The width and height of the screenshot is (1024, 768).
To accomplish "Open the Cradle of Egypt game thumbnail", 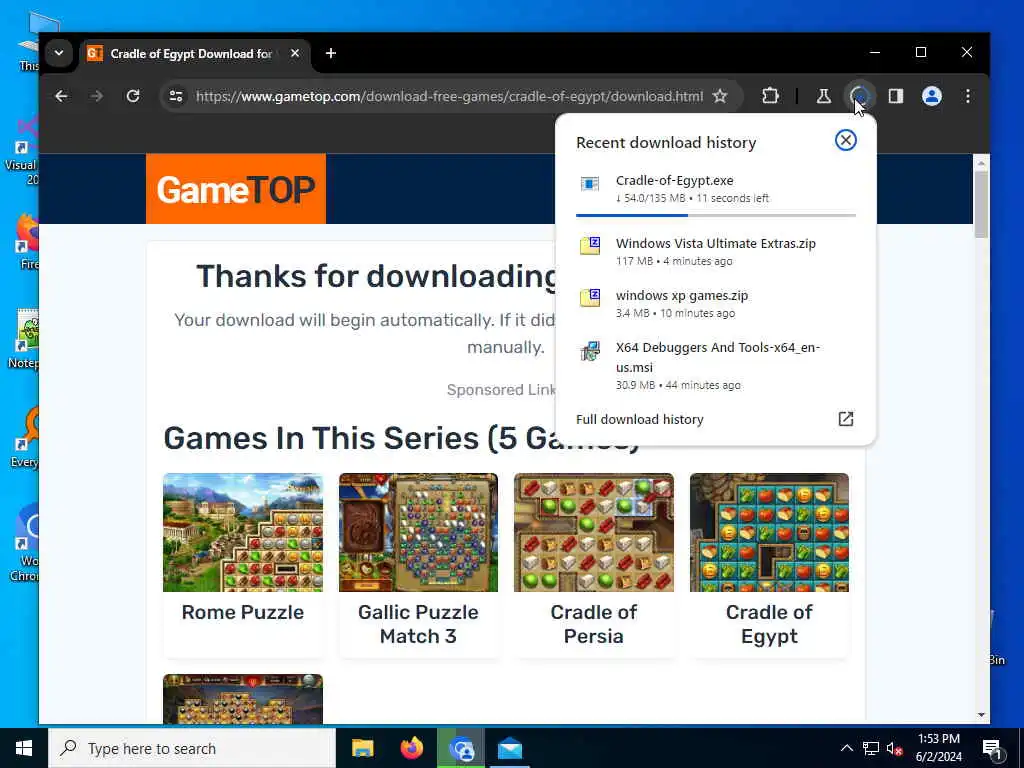I will click(769, 532).
